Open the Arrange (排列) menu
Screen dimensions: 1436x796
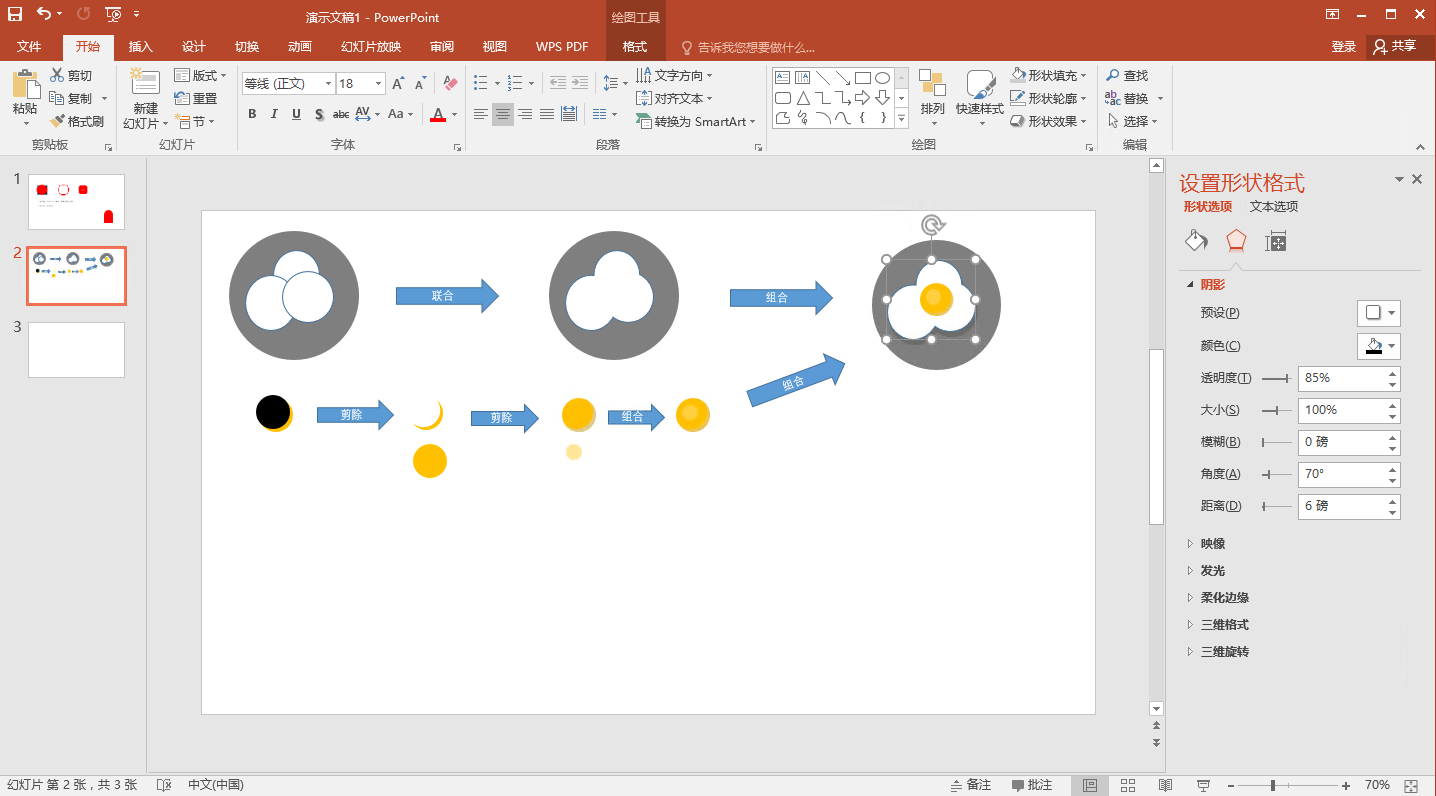932,98
